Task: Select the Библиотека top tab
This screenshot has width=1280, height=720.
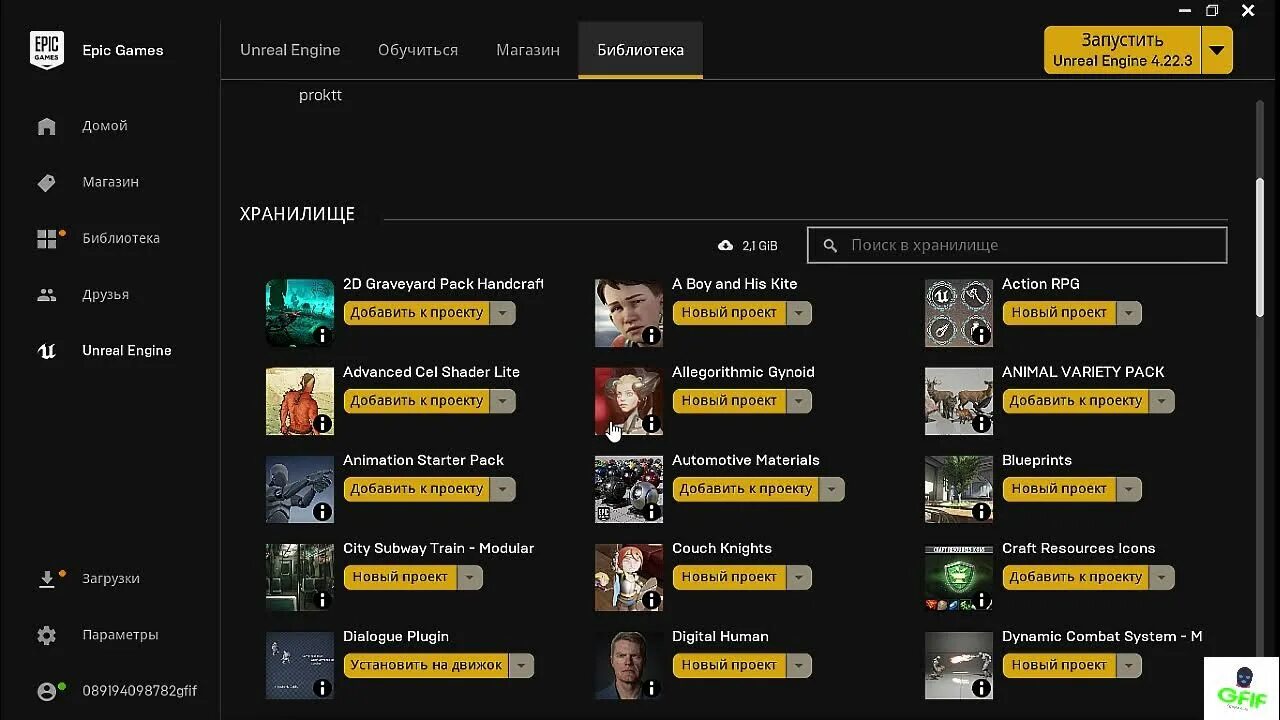Action: (x=641, y=50)
